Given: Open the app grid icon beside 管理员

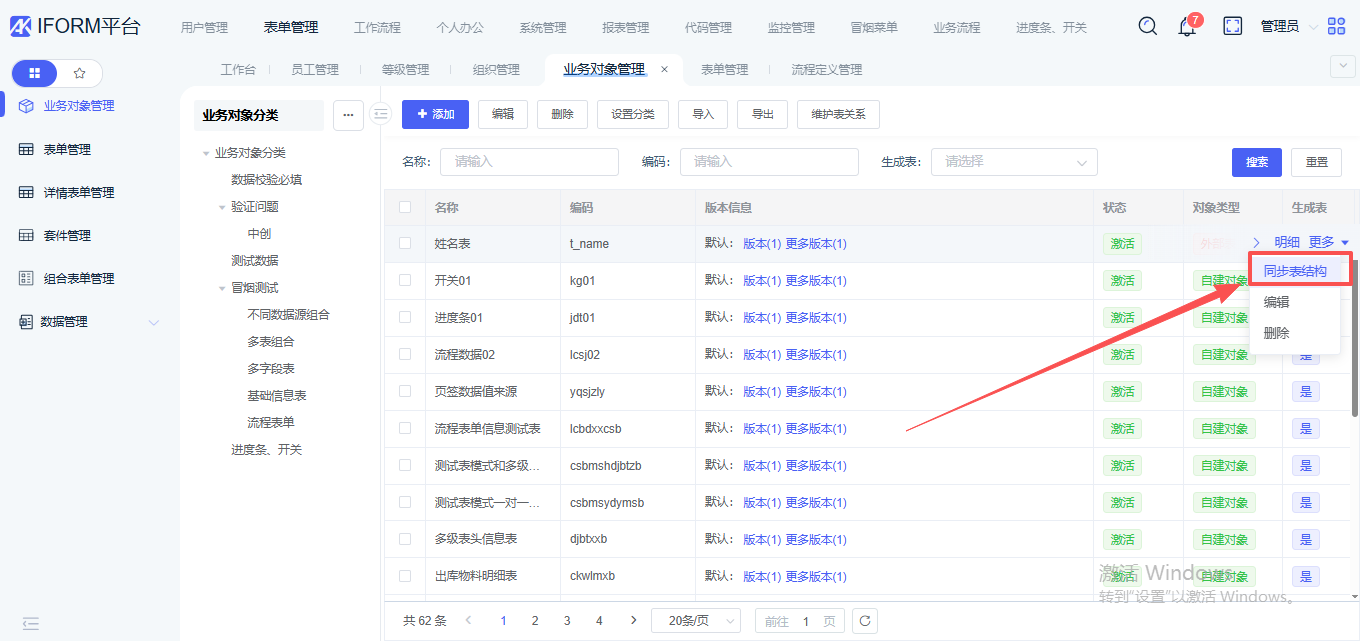Looking at the screenshot, I should 1336,26.
